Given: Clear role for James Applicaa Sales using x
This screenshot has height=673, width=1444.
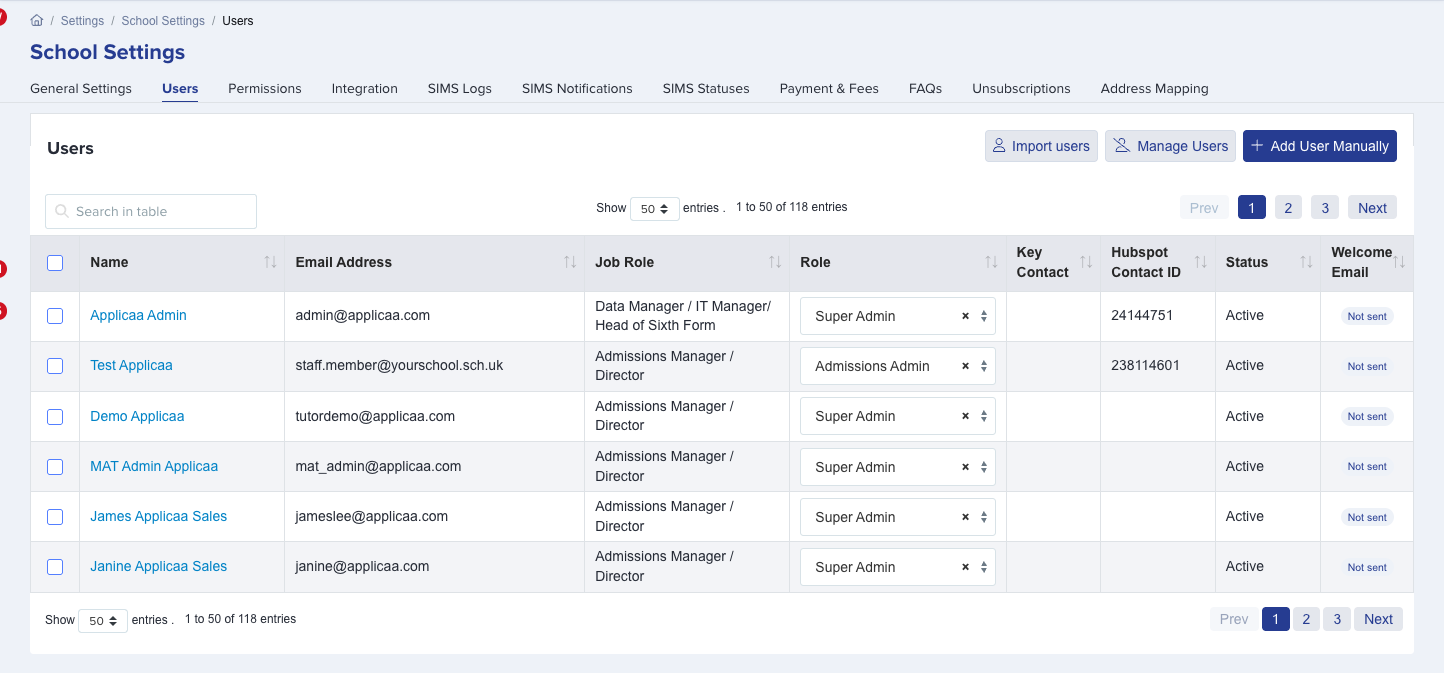Looking at the screenshot, I should (x=965, y=517).
